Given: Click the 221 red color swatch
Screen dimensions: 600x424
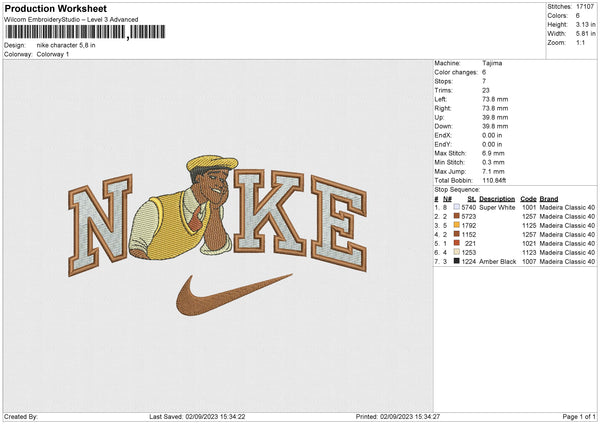Looking at the screenshot, I should coord(456,243).
